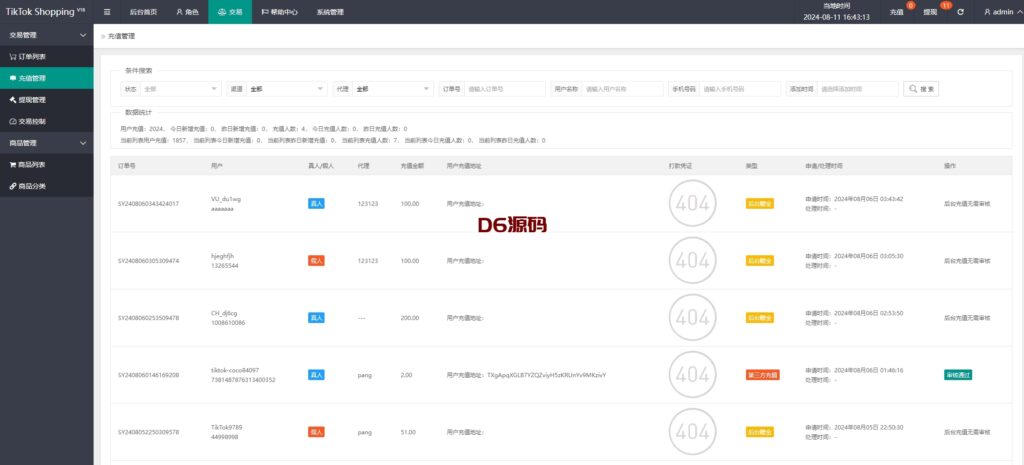Click the 申请/处理时间 column header

click(x=824, y=166)
